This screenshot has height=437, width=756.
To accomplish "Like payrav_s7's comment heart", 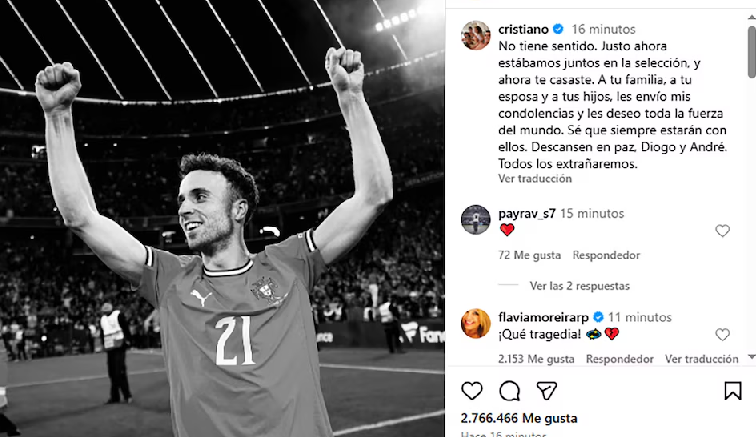I will tap(722, 231).
